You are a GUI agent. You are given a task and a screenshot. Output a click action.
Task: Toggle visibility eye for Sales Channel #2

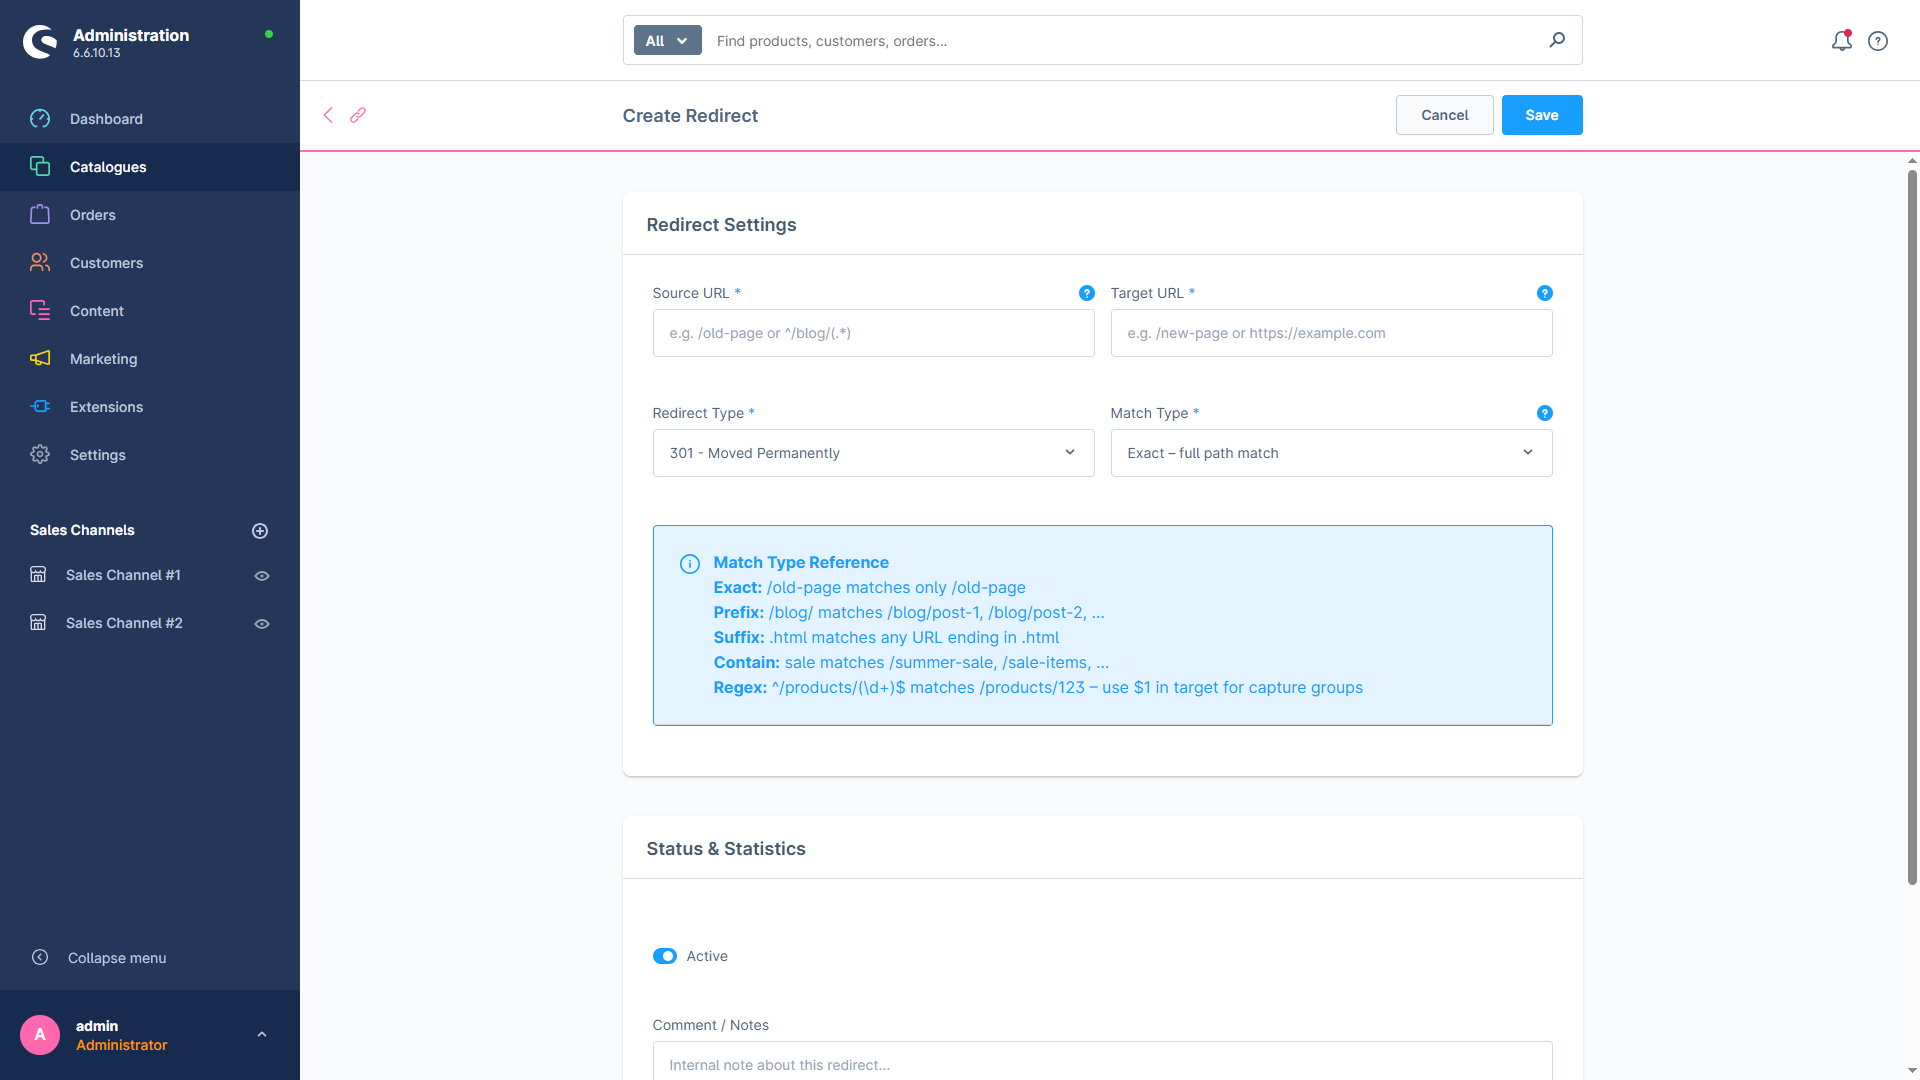pyautogui.click(x=262, y=624)
